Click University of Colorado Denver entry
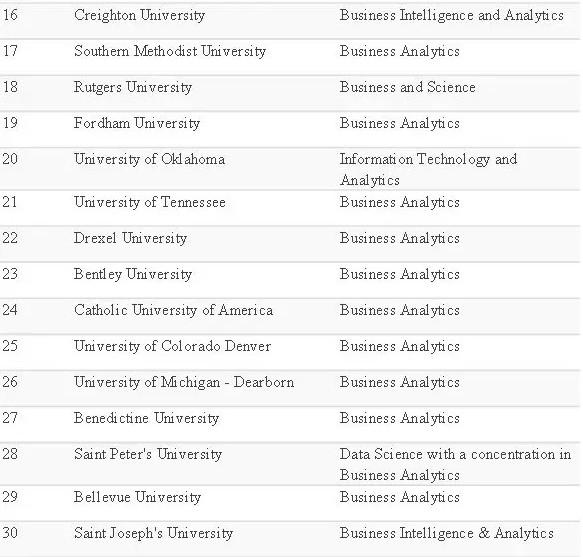This screenshot has width=583, height=557. coord(173,347)
